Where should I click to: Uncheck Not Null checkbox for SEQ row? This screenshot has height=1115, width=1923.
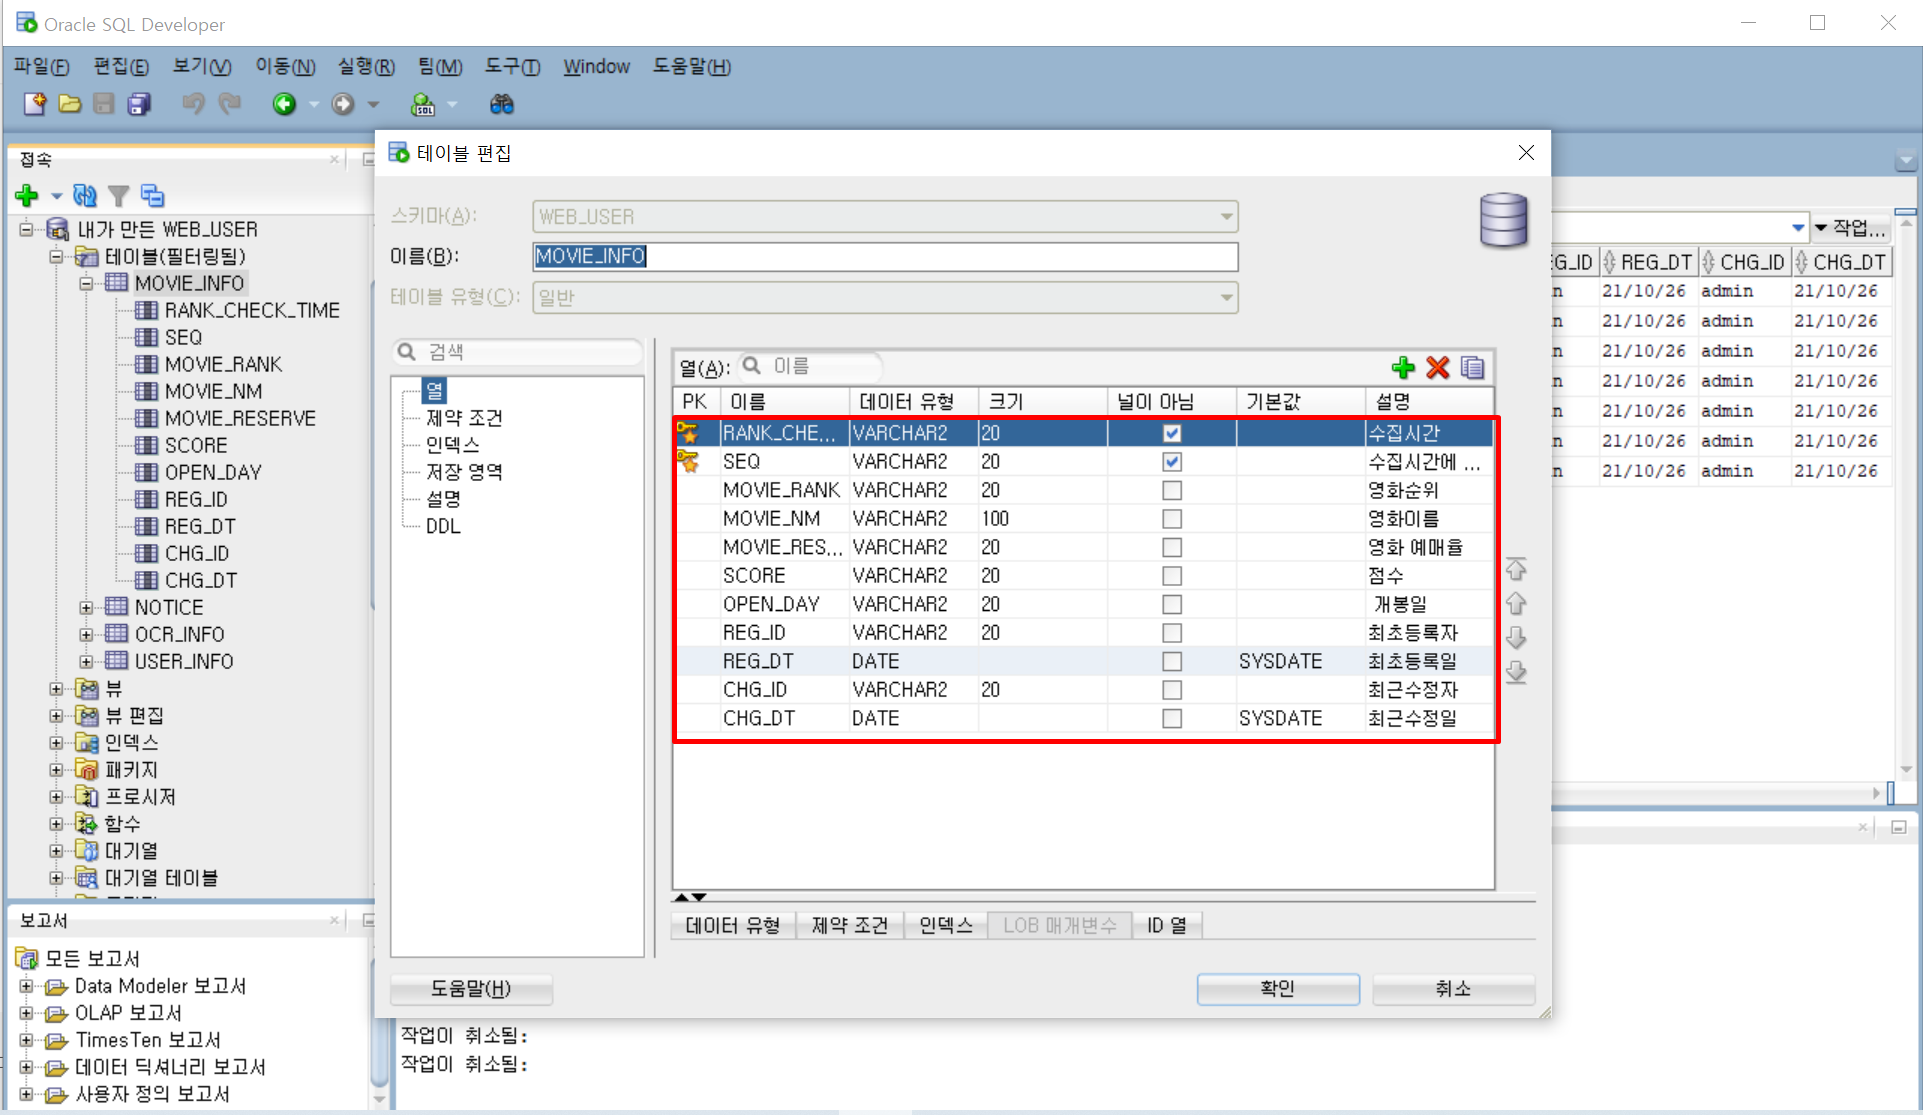pyautogui.click(x=1172, y=462)
